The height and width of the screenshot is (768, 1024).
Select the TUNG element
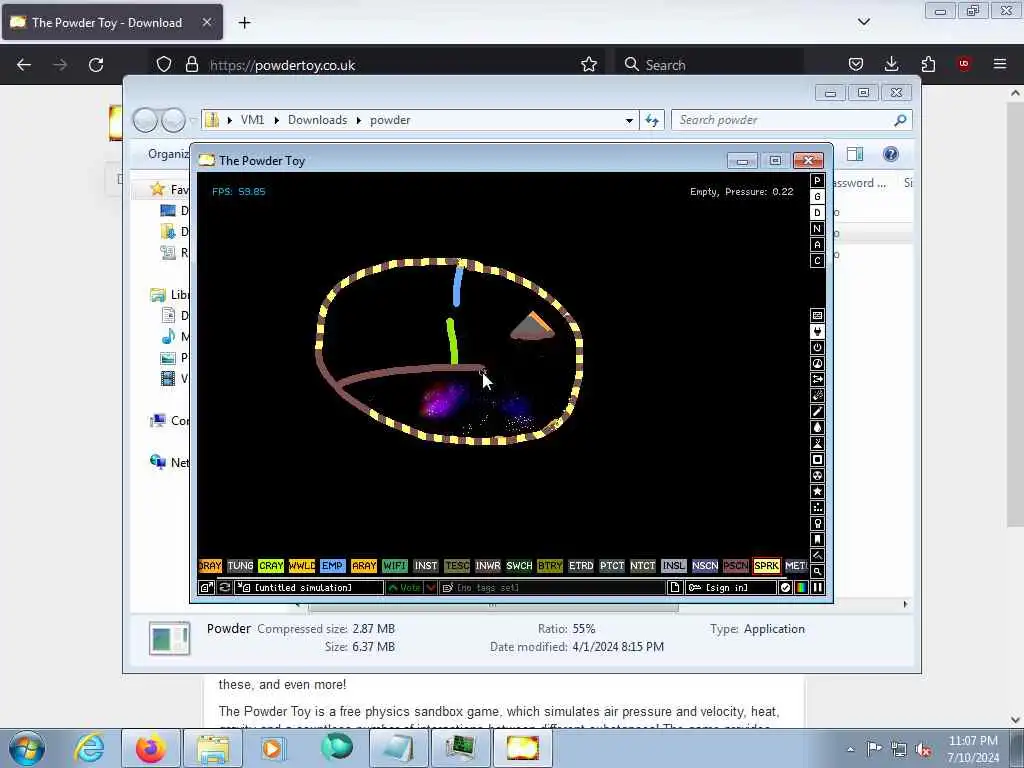240,566
